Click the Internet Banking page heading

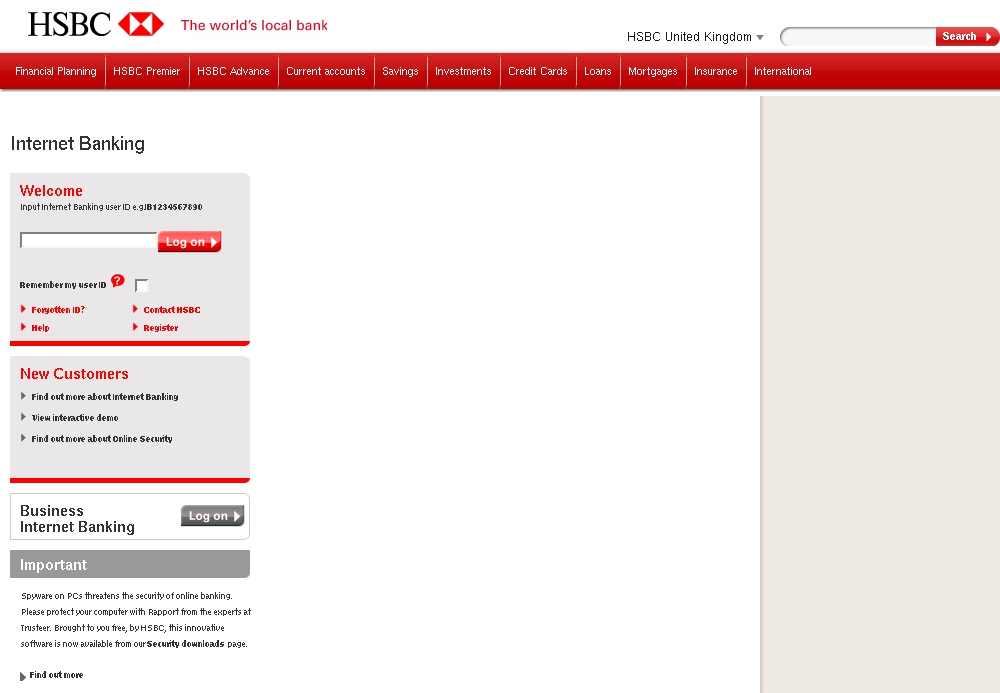tap(78, 144)
